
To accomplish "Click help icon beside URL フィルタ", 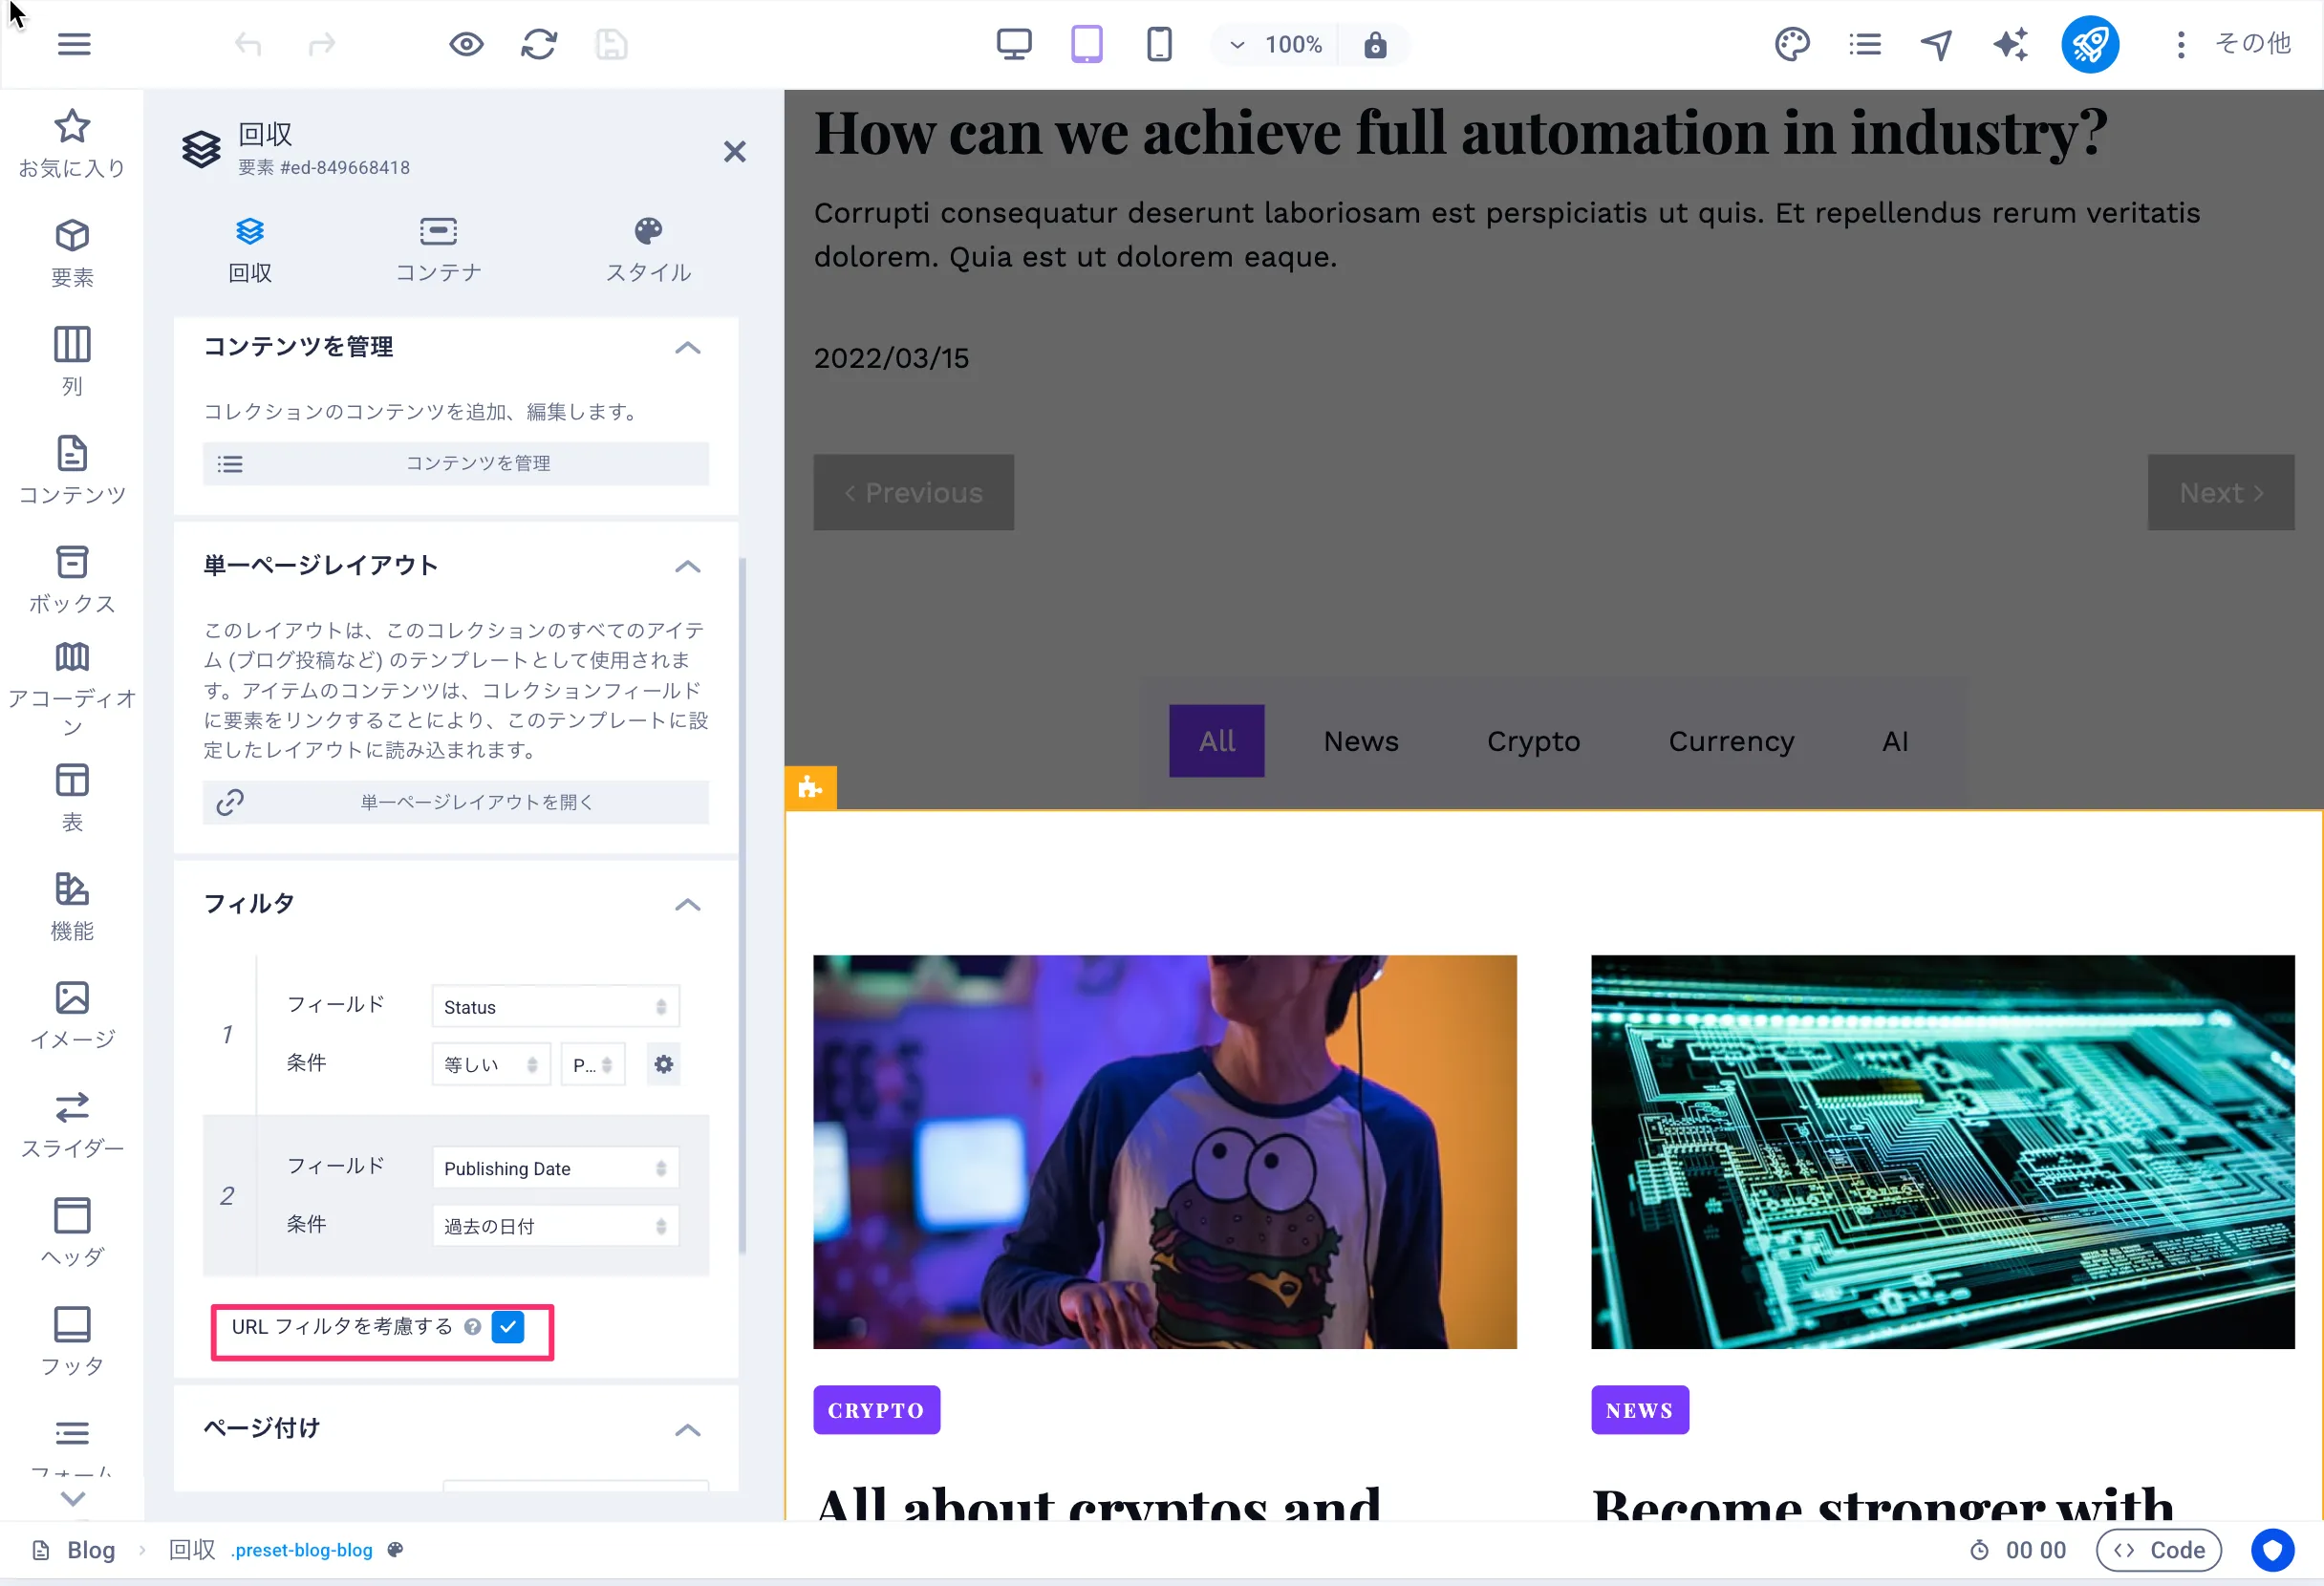I will [473, 1328].
